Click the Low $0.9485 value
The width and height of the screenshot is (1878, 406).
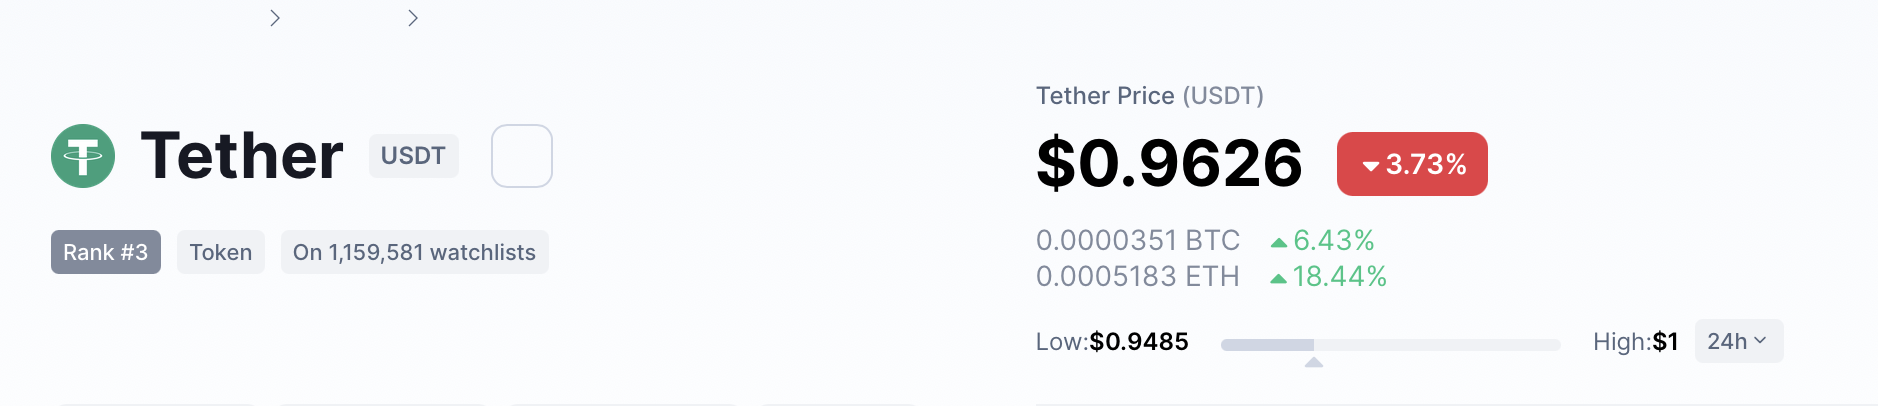[1138, 342]
